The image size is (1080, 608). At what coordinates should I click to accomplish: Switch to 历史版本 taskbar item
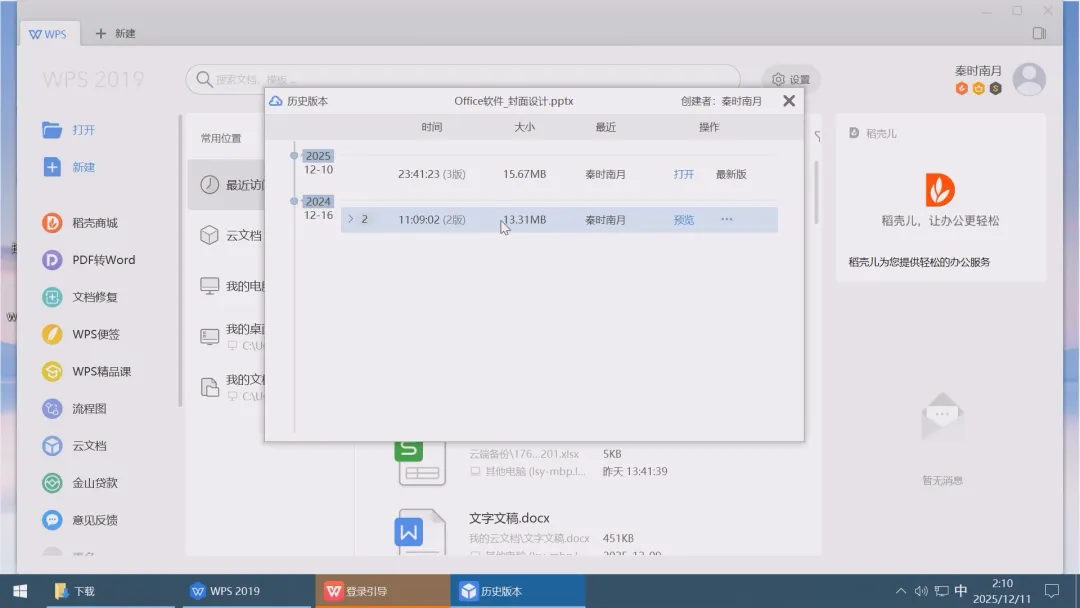tap(518, 591)
